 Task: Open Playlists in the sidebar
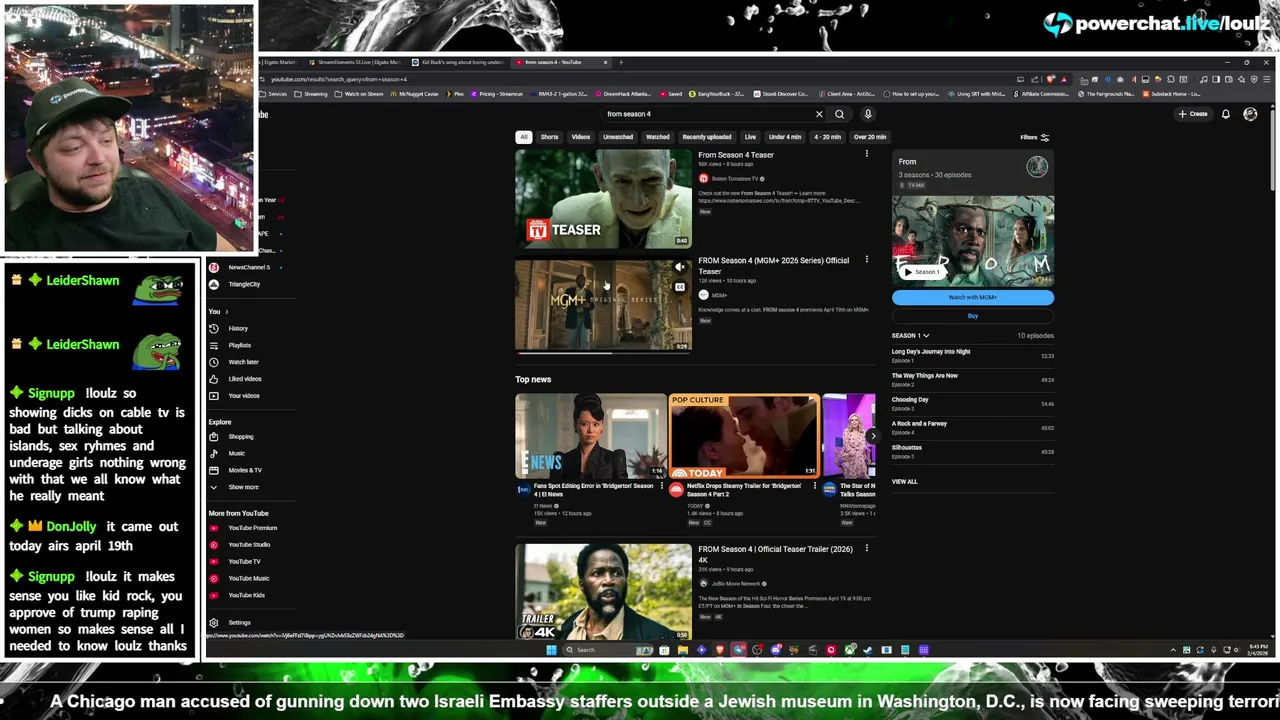[x=240, y=345]
